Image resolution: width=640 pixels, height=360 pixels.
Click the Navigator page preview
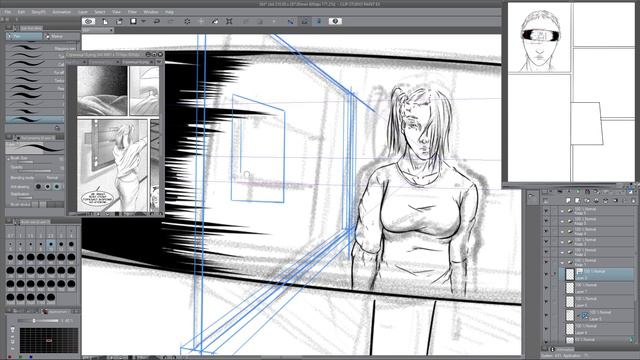(571, 92)
